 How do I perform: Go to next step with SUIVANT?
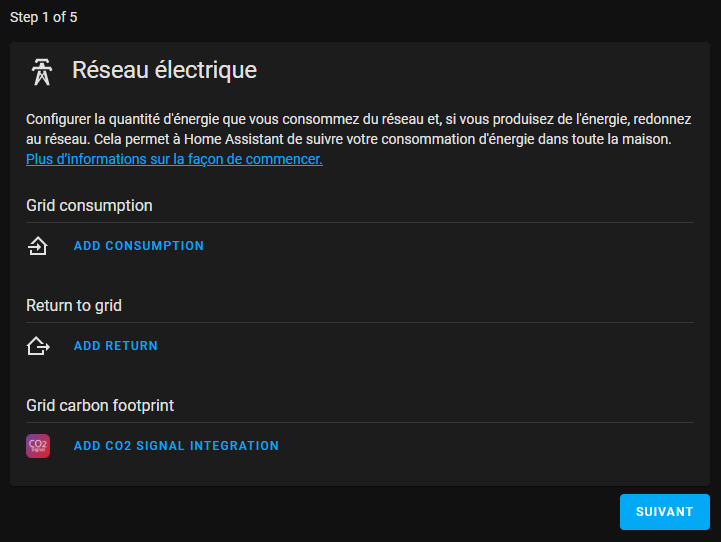coord(664,512)
